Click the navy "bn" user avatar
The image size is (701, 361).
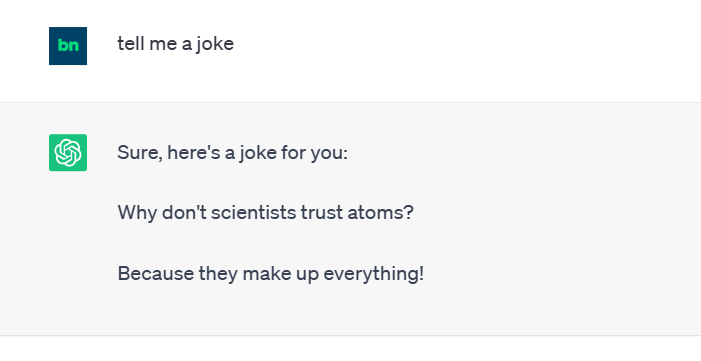click(x=68, y=46)
